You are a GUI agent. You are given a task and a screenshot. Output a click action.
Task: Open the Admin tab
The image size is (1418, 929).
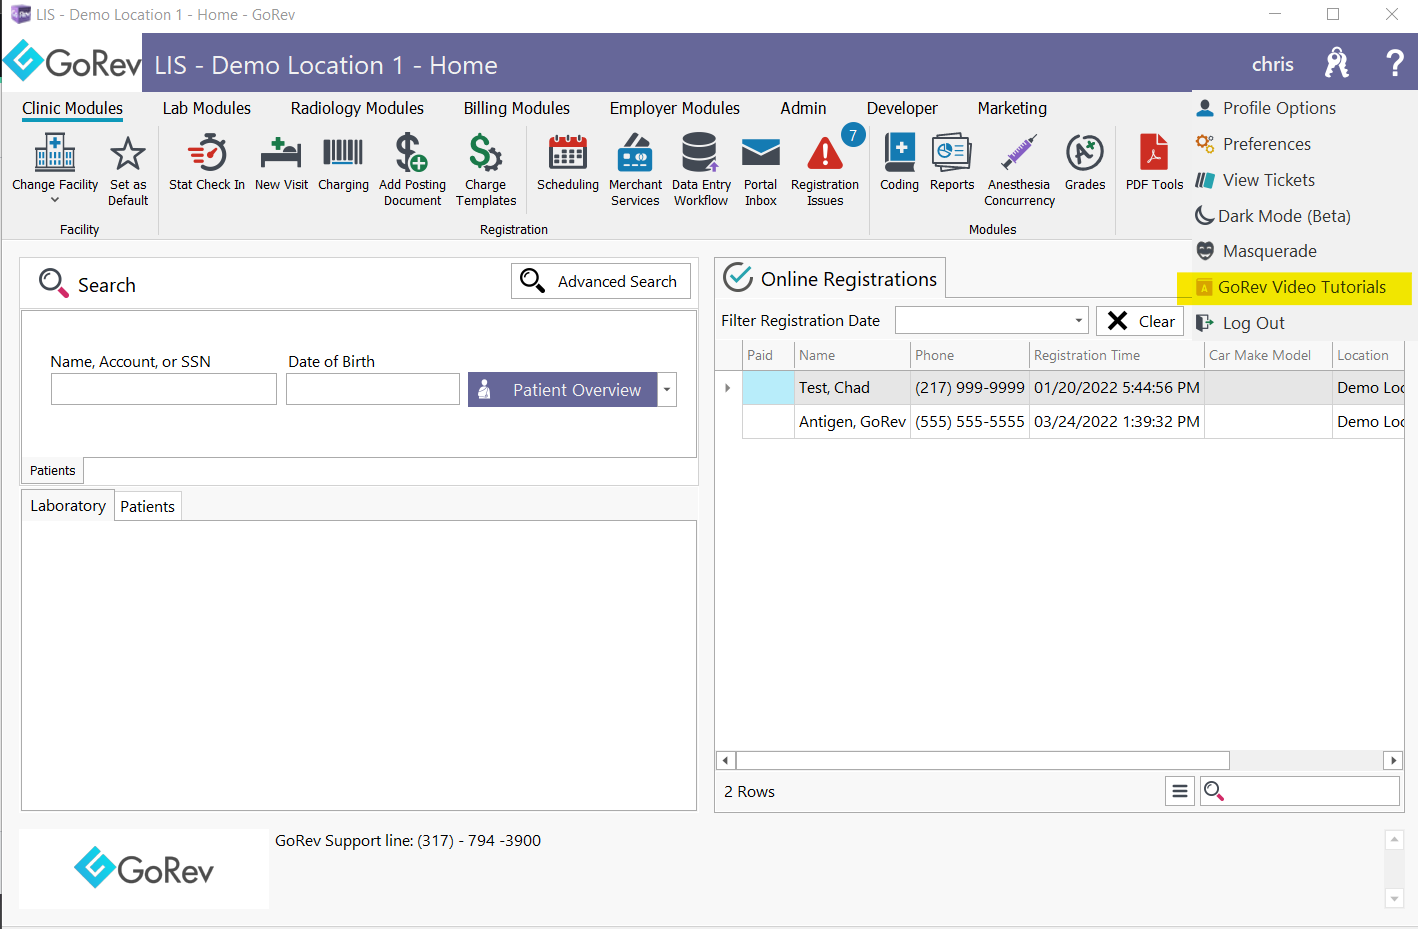(803, 108)
